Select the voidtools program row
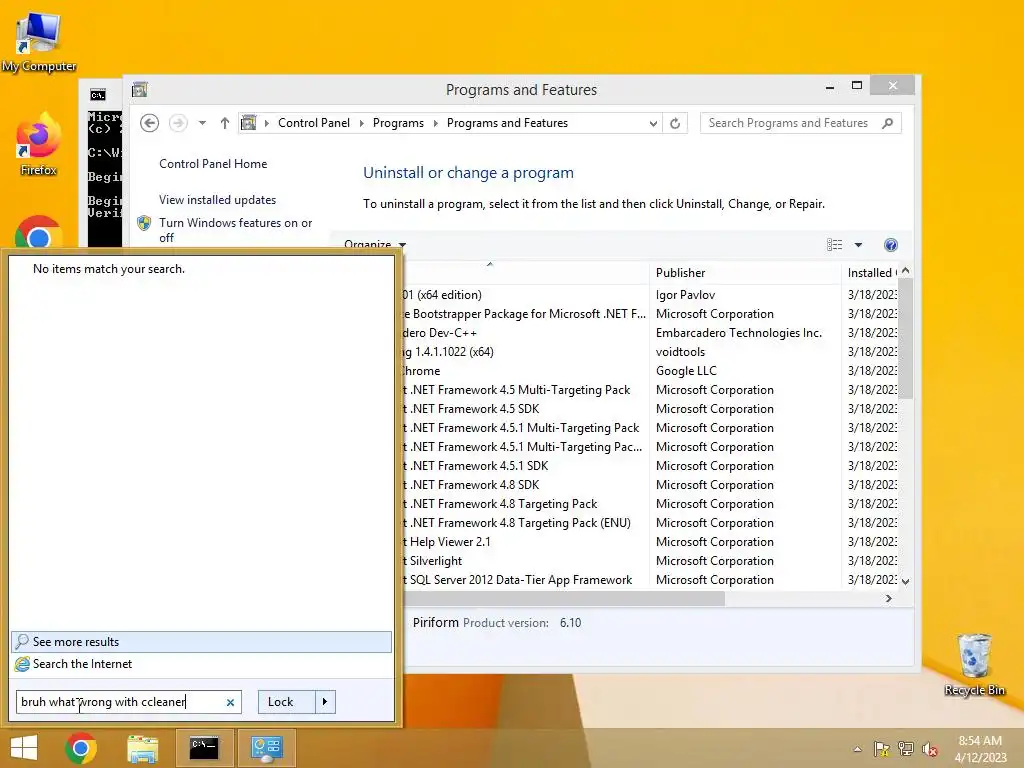The width and height of the screenshot is (1024, 768). pos(650,352)
